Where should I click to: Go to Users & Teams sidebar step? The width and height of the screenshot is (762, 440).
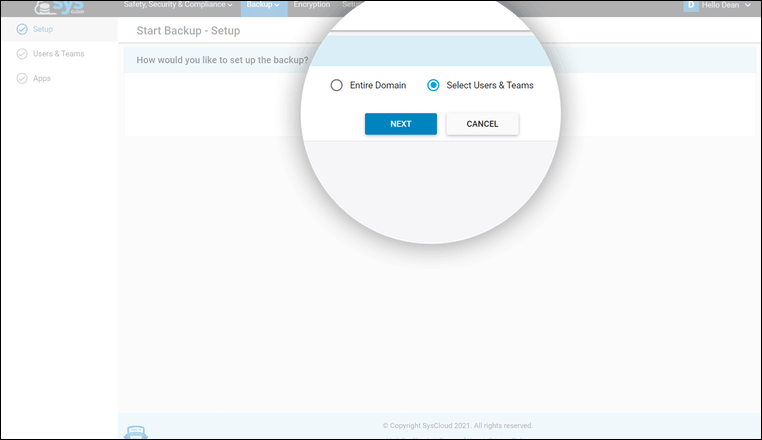(59, 54)
